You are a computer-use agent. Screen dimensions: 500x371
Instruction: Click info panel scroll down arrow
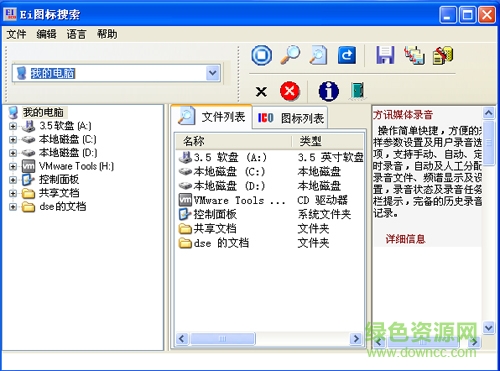pyautogui.click(x=488, y=327)
